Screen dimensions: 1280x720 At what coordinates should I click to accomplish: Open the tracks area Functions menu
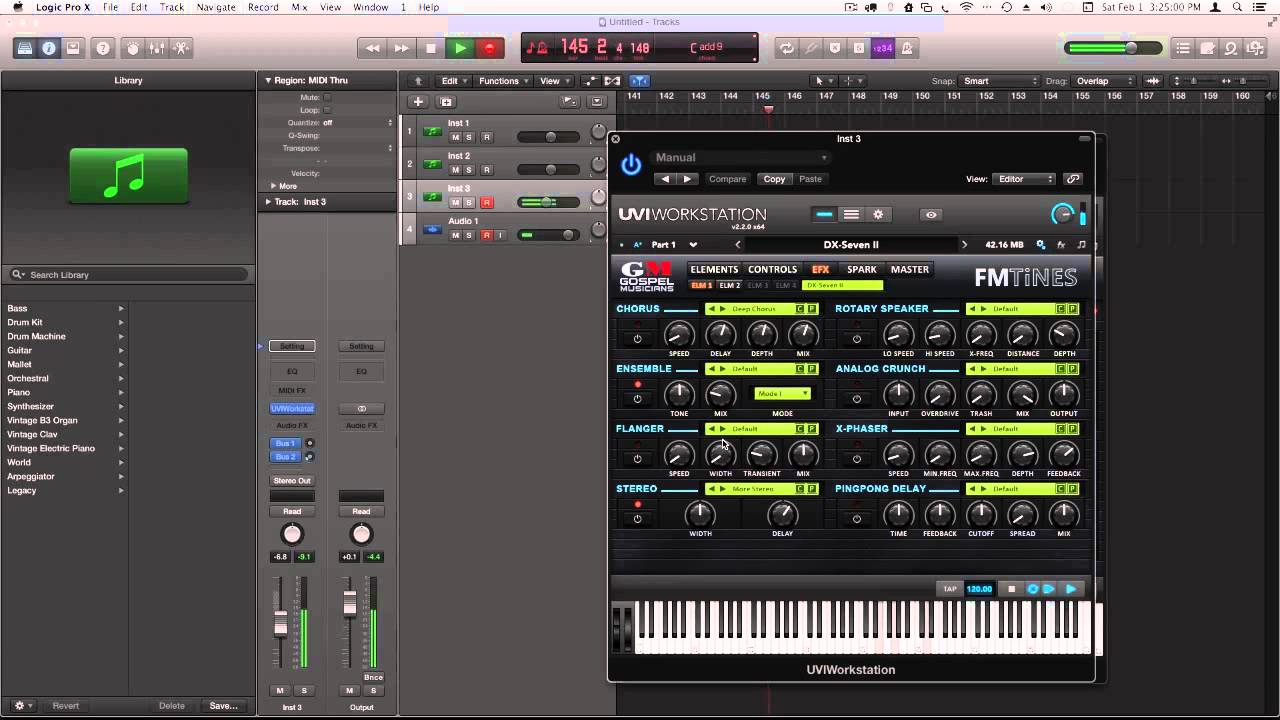[503, 81]
